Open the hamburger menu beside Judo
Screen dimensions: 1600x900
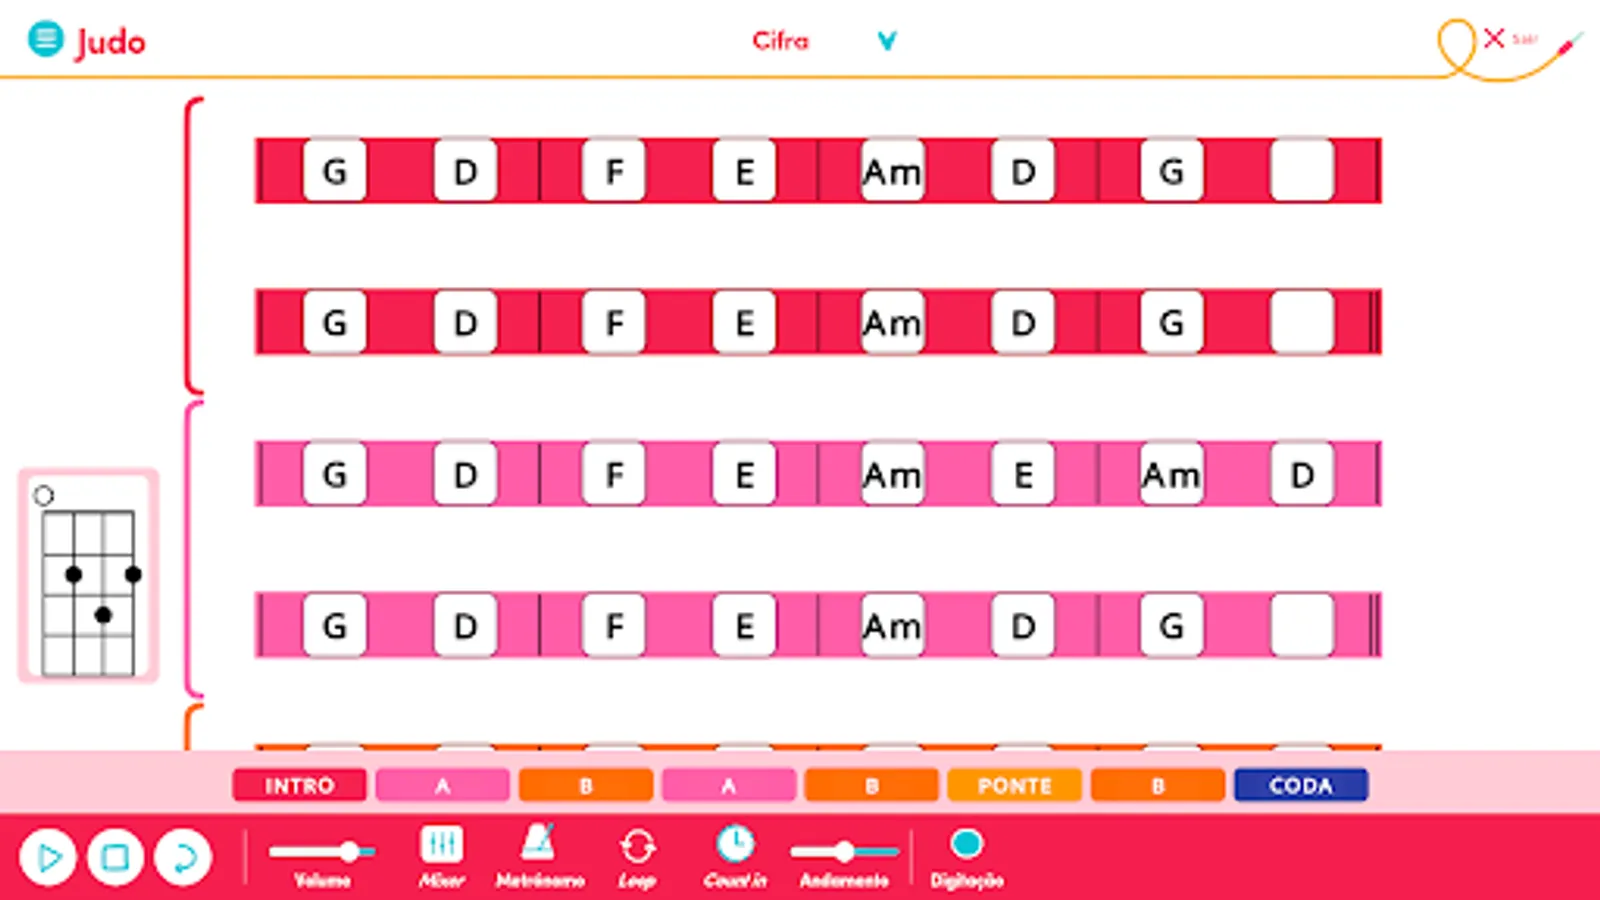click(x=44, y=39)
